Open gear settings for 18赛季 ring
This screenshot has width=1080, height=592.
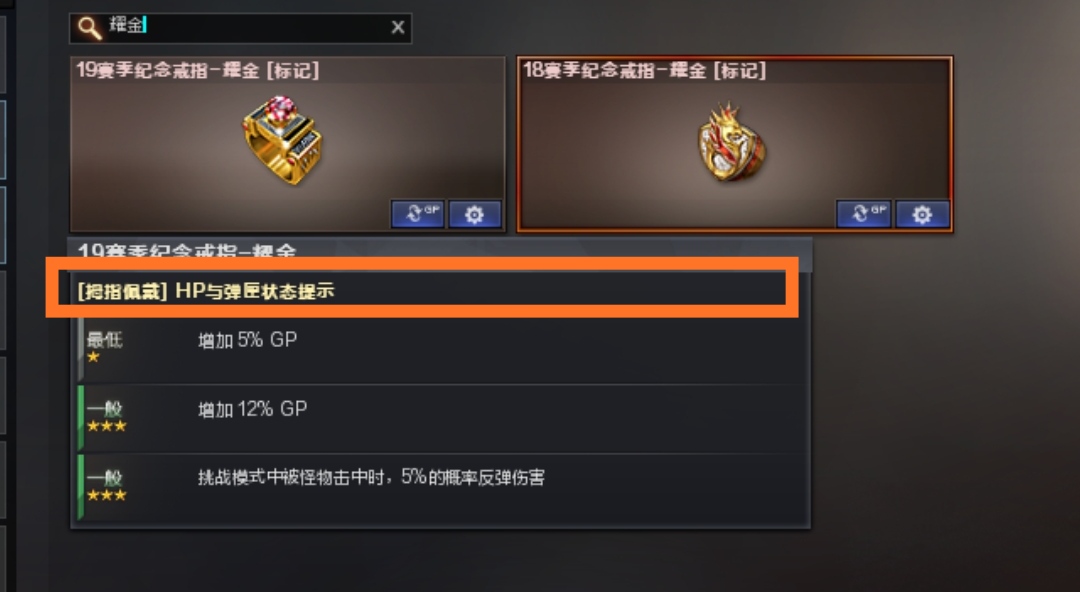(922, 214)
